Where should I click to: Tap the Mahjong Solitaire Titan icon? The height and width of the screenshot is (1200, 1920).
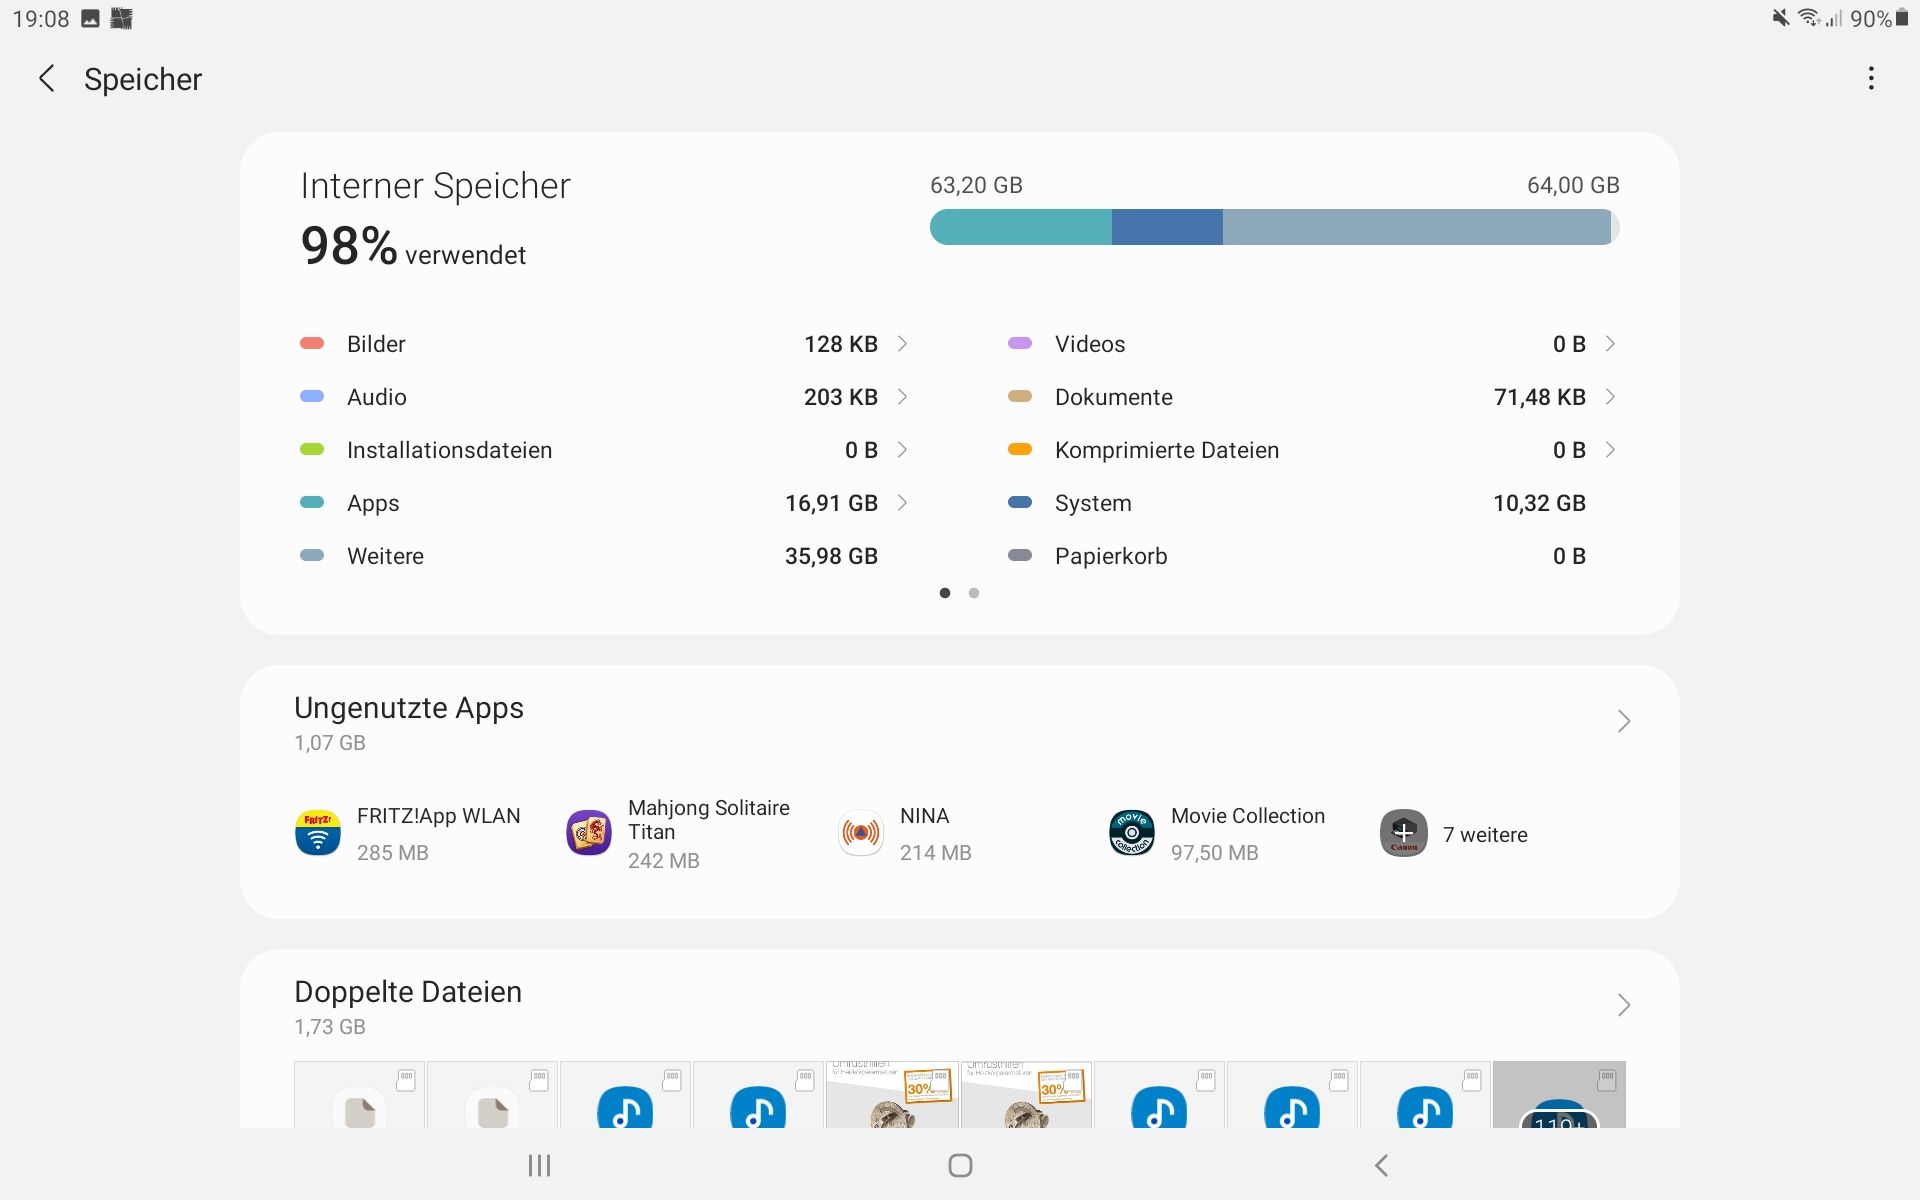(x=589, y=833)
